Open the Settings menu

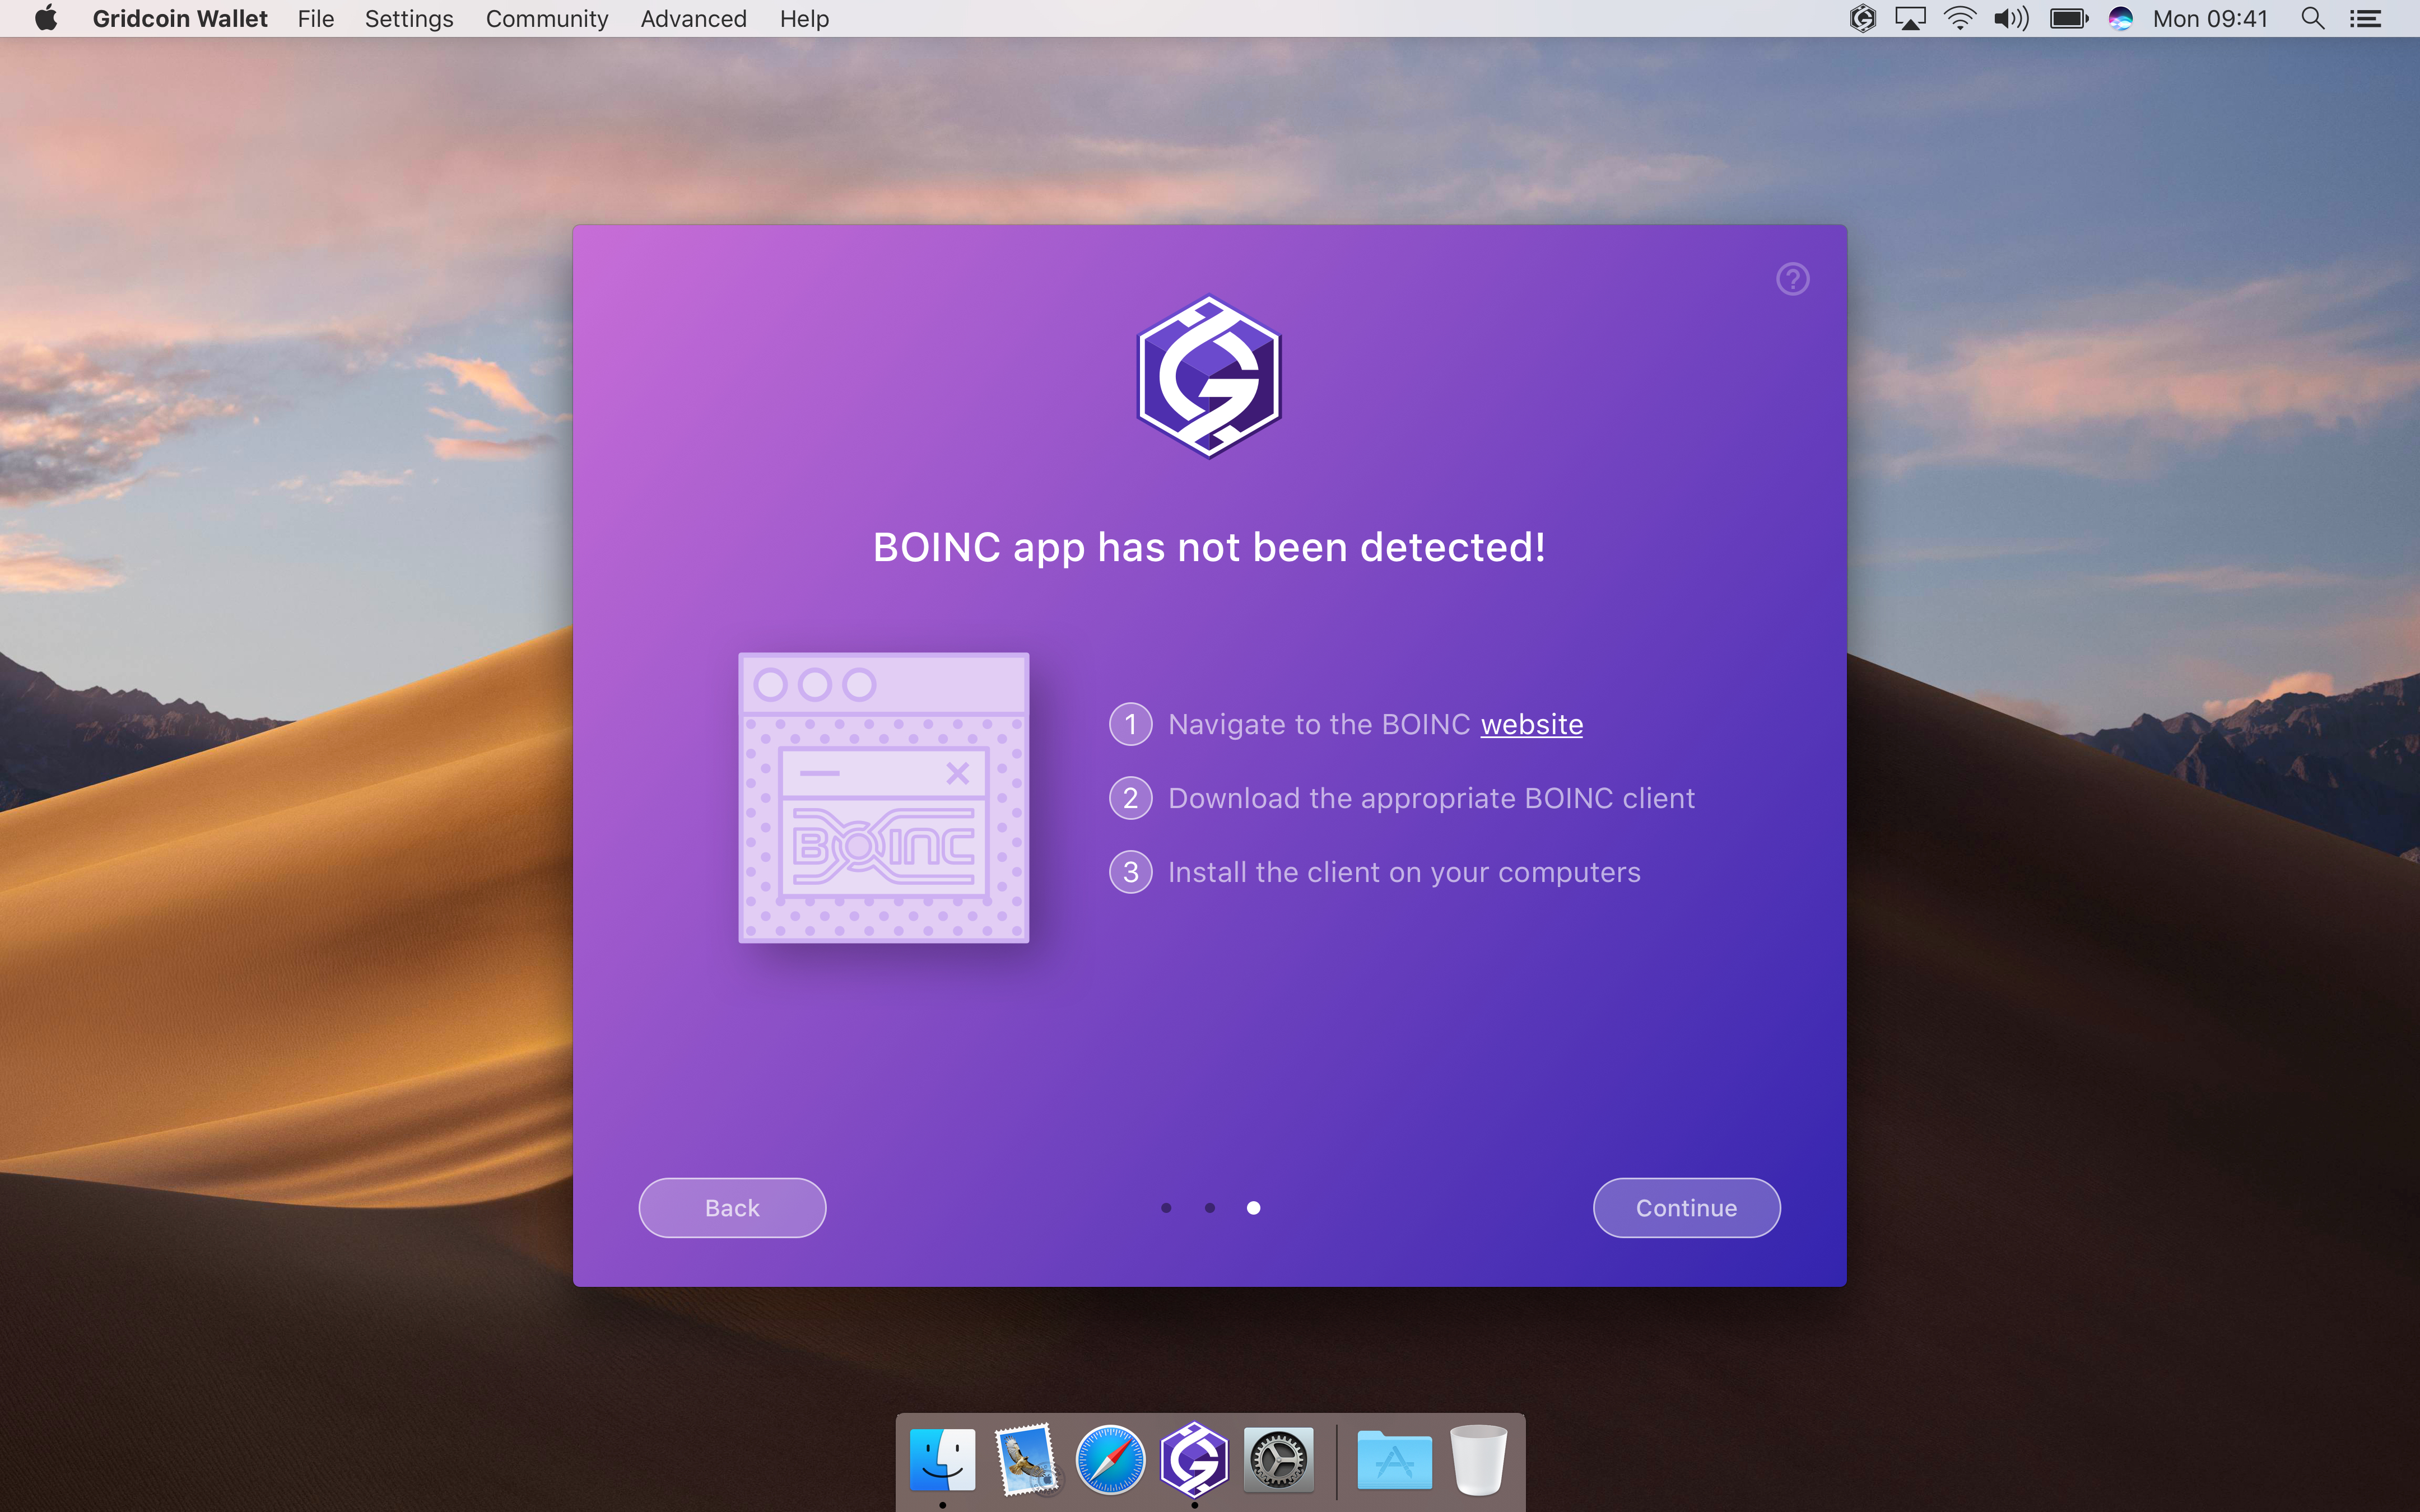click(x=409, y=19)
